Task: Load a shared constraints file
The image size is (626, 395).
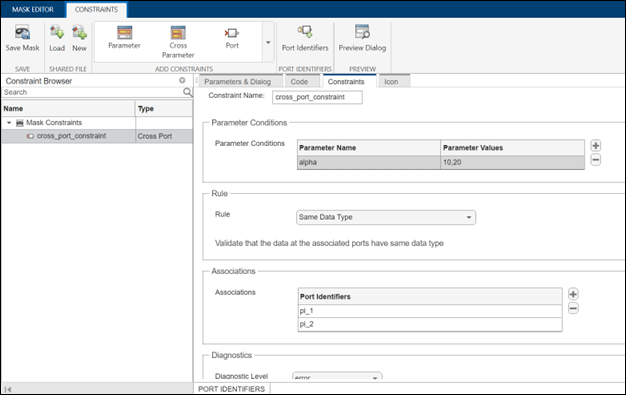Action: pyautogui.click(x=57, y=38)
